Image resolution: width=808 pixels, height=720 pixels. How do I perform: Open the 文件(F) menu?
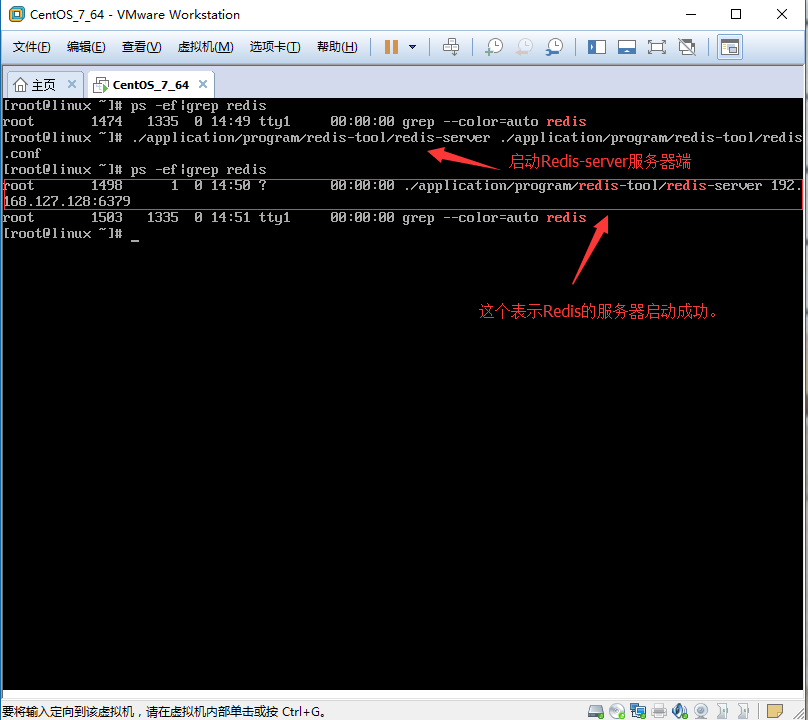[31, 47]
